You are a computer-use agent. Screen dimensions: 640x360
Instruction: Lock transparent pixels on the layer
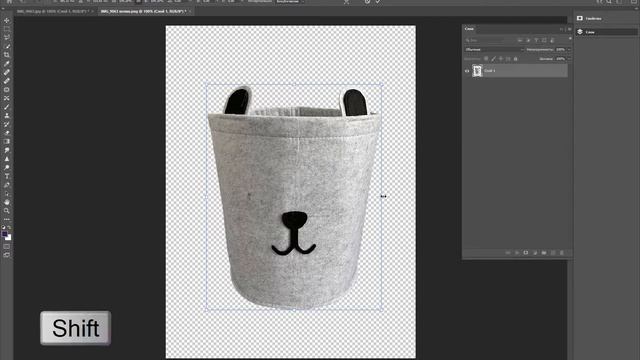(486, 59)
